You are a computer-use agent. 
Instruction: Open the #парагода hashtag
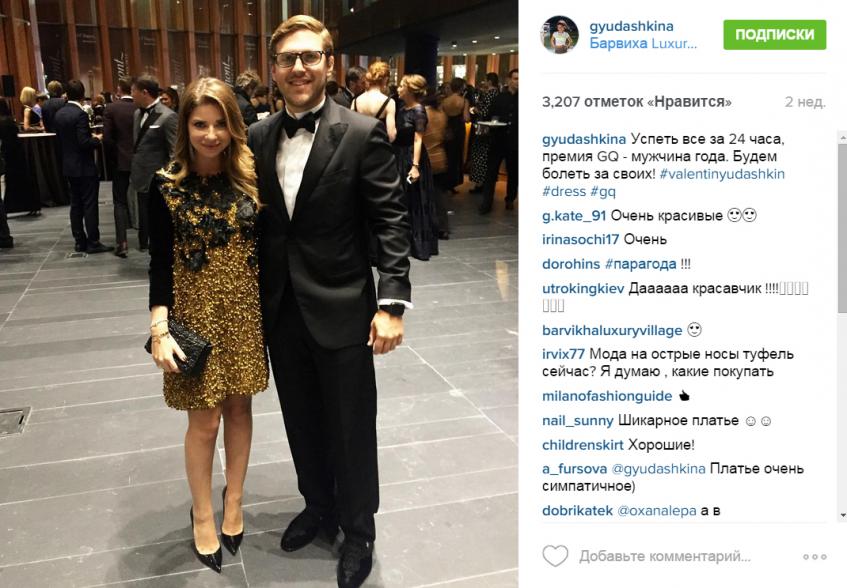click(641, 264)
